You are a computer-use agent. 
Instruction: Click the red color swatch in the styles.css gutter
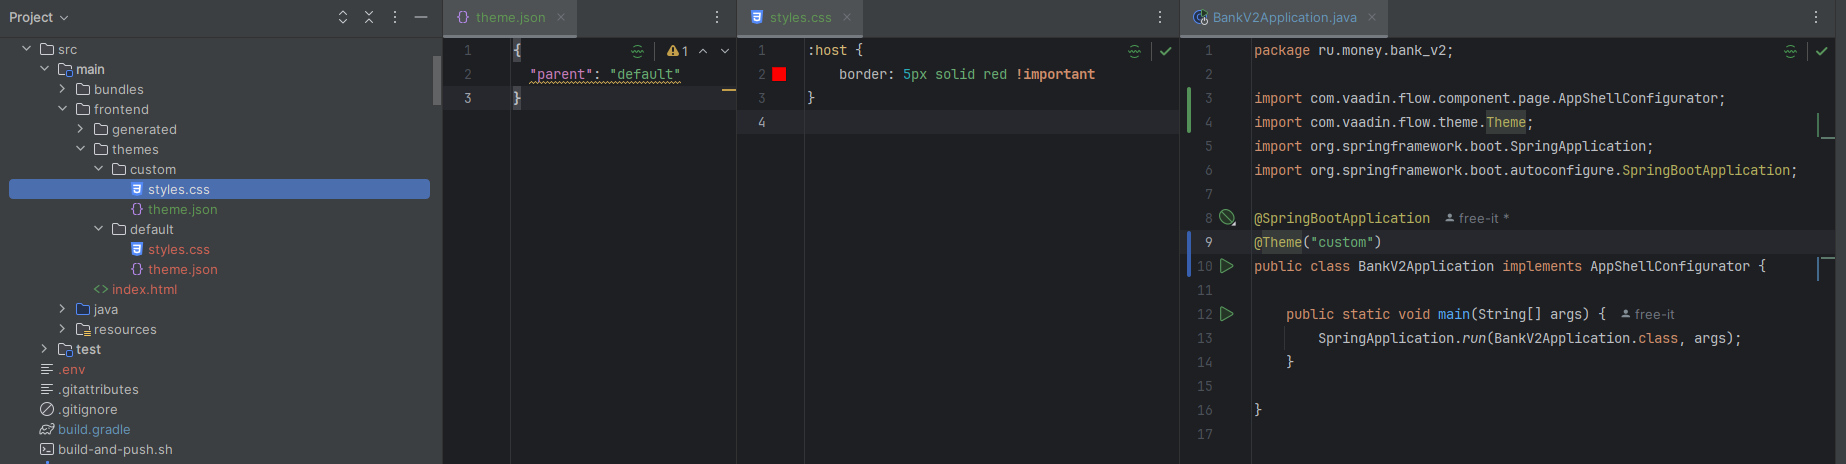[779, 74]
